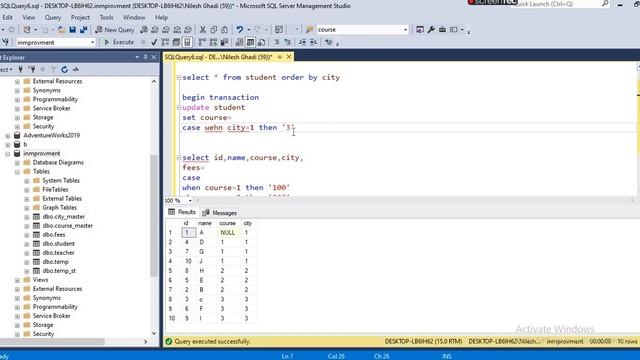Pin the Object Explorer panel
640x360 pixels.
[x=145, y=58]
